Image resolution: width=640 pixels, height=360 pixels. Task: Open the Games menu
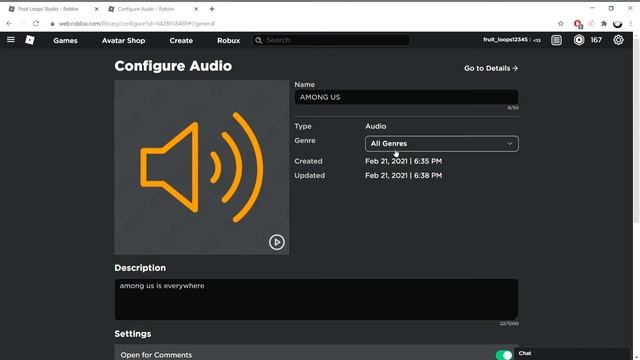click(x=65, y=40)
